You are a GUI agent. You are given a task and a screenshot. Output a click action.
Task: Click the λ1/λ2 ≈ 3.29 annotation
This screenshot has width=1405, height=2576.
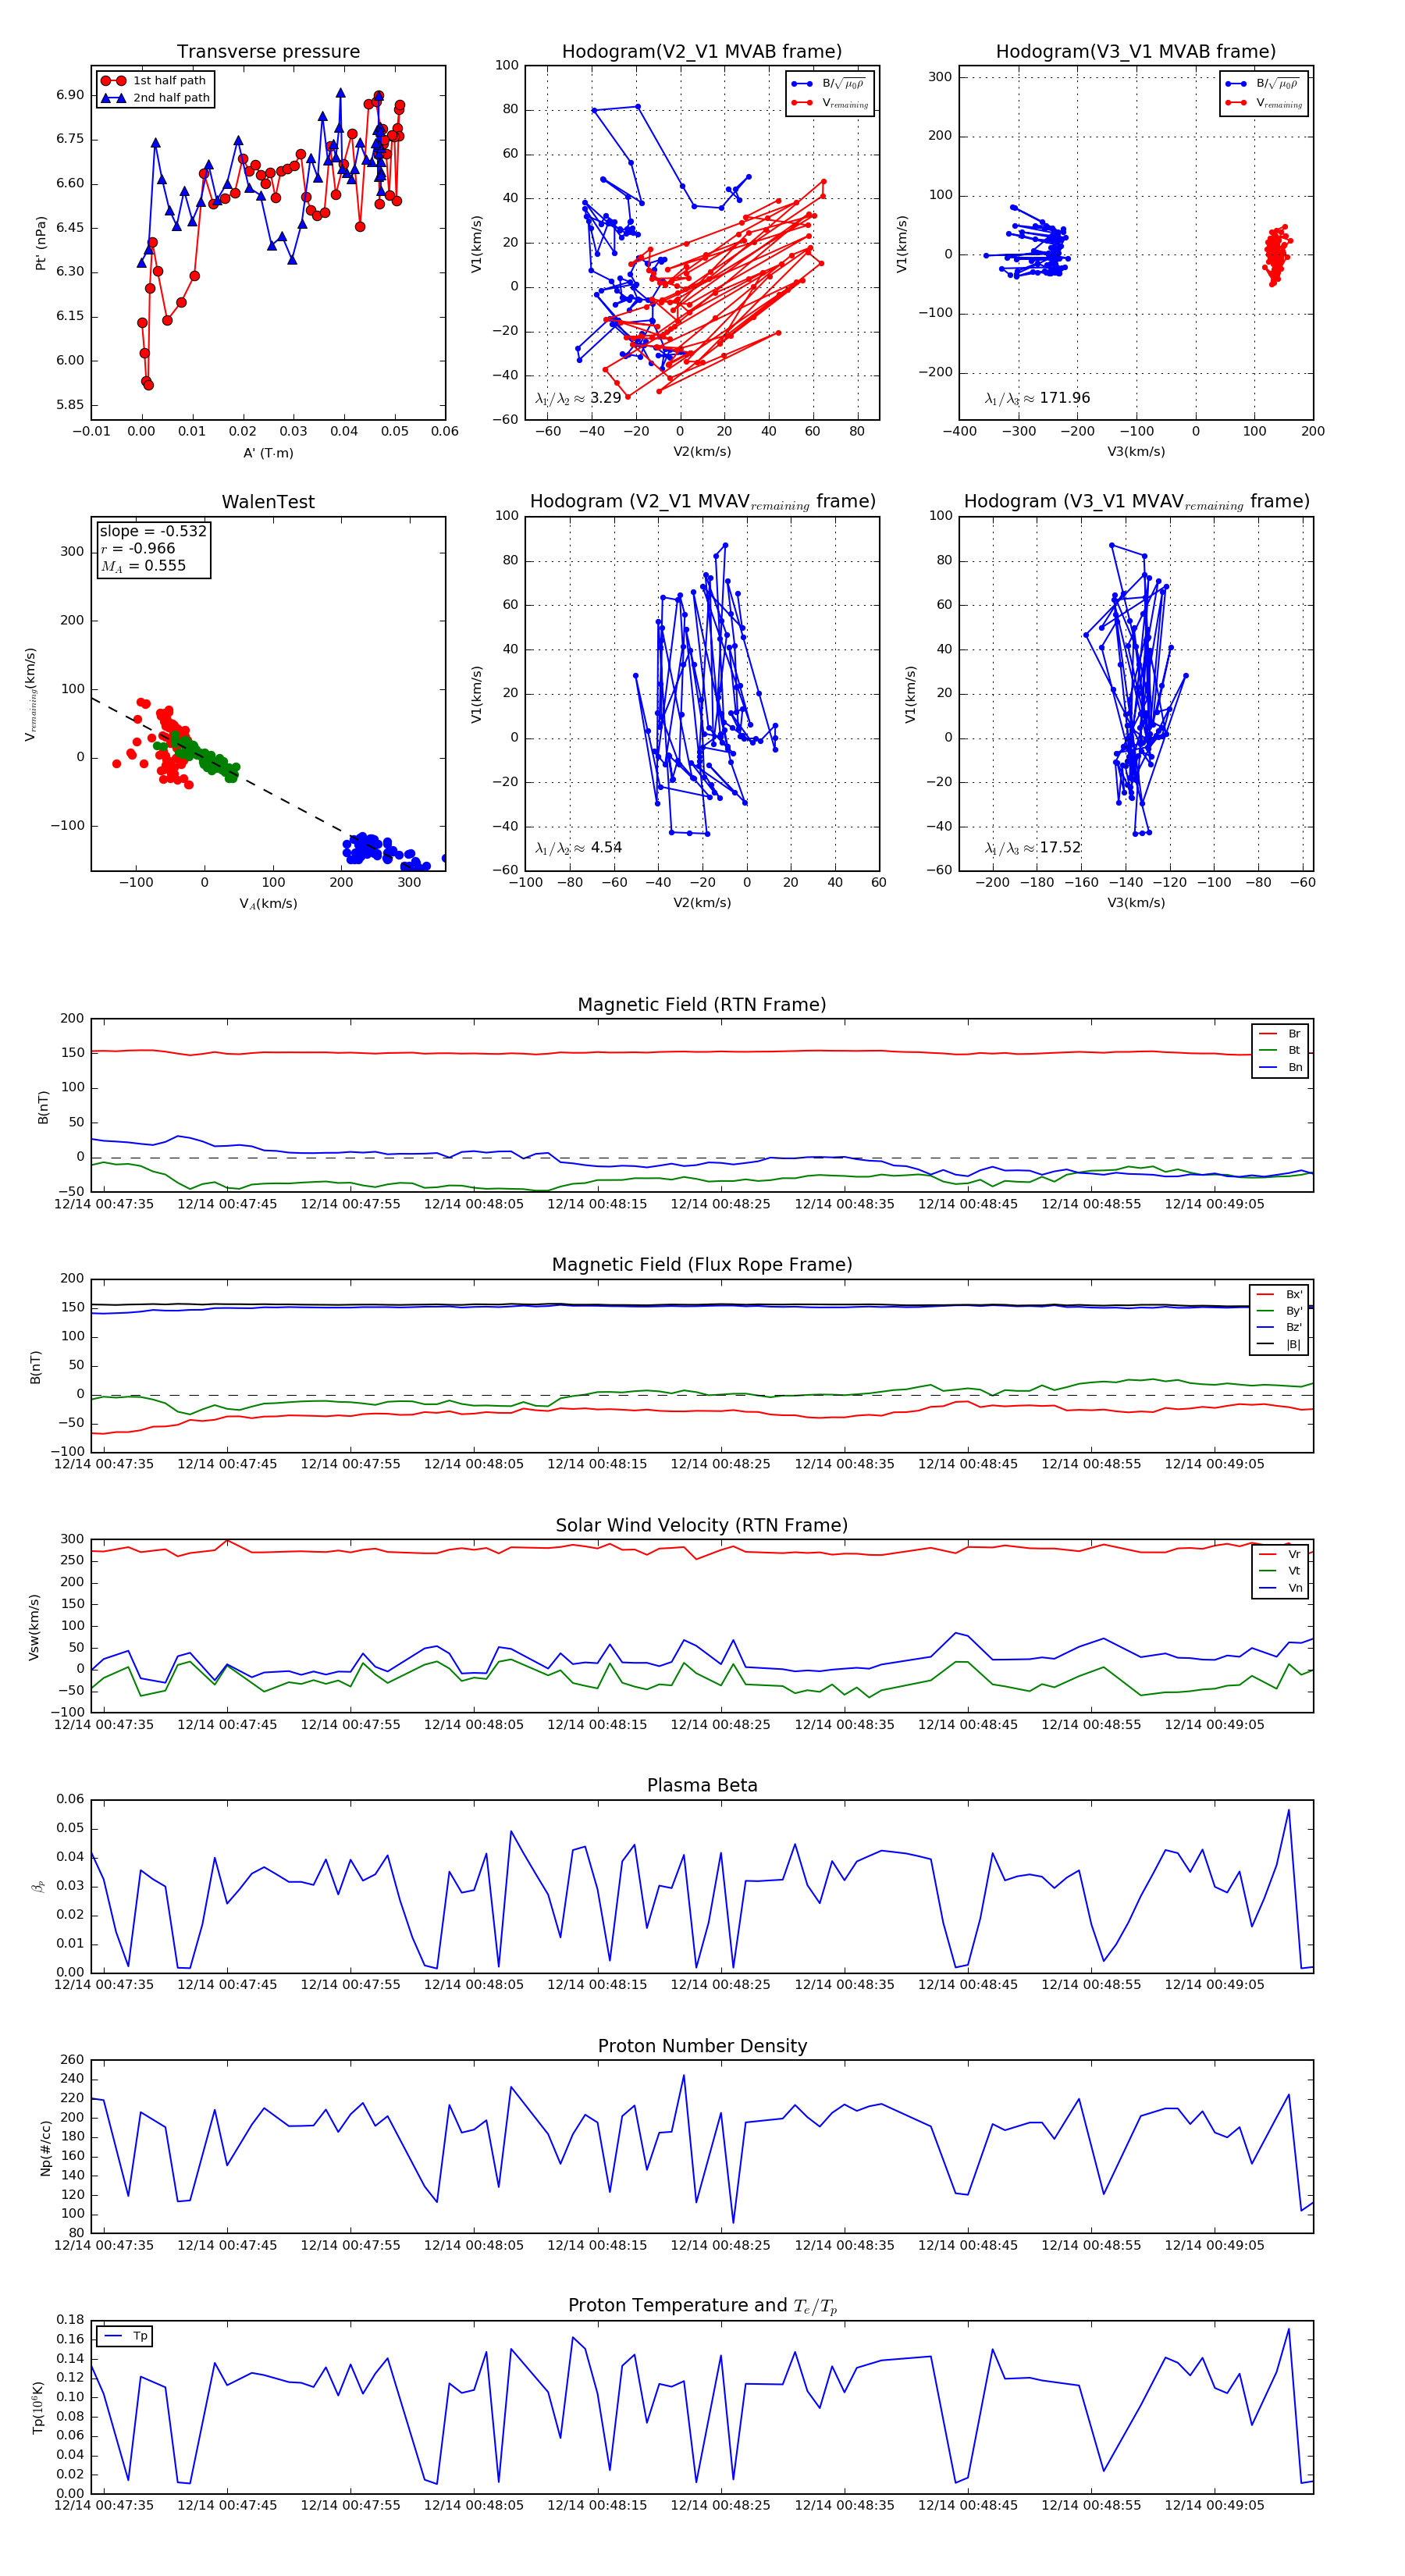pyautogui.click(x=578, y=398)
